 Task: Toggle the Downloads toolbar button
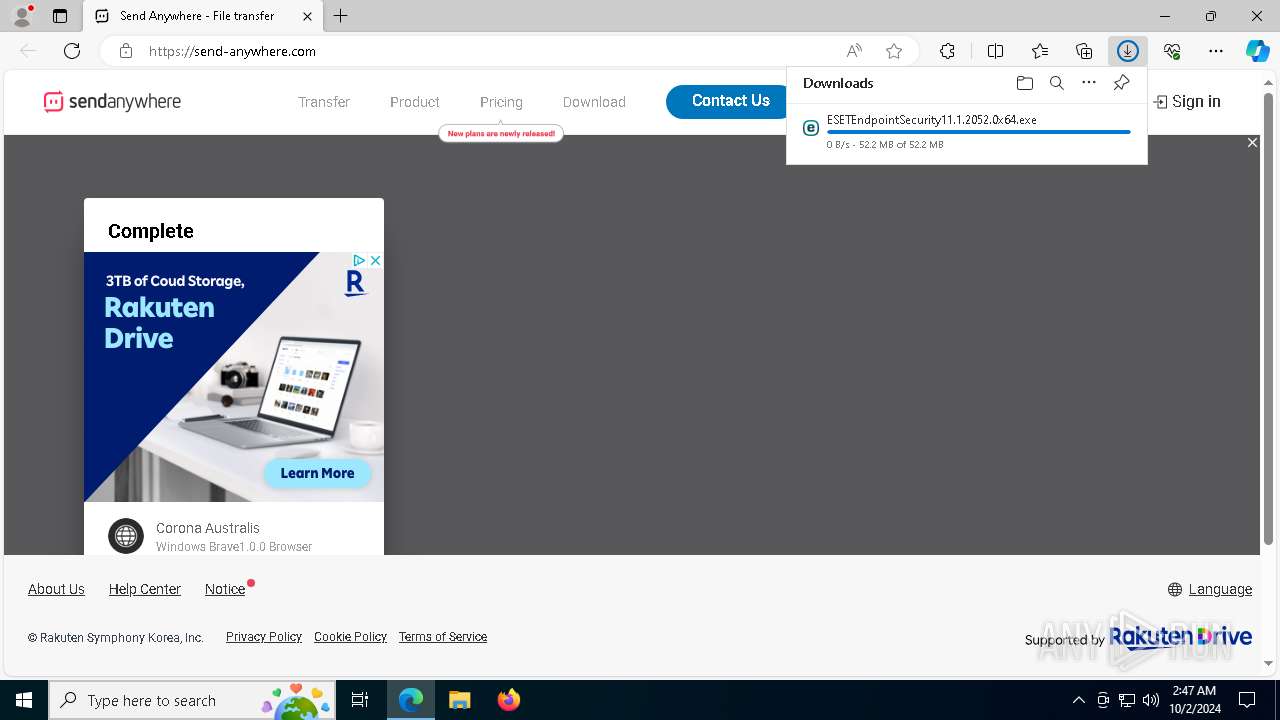pyautogui.click(x=1128, y=51)
